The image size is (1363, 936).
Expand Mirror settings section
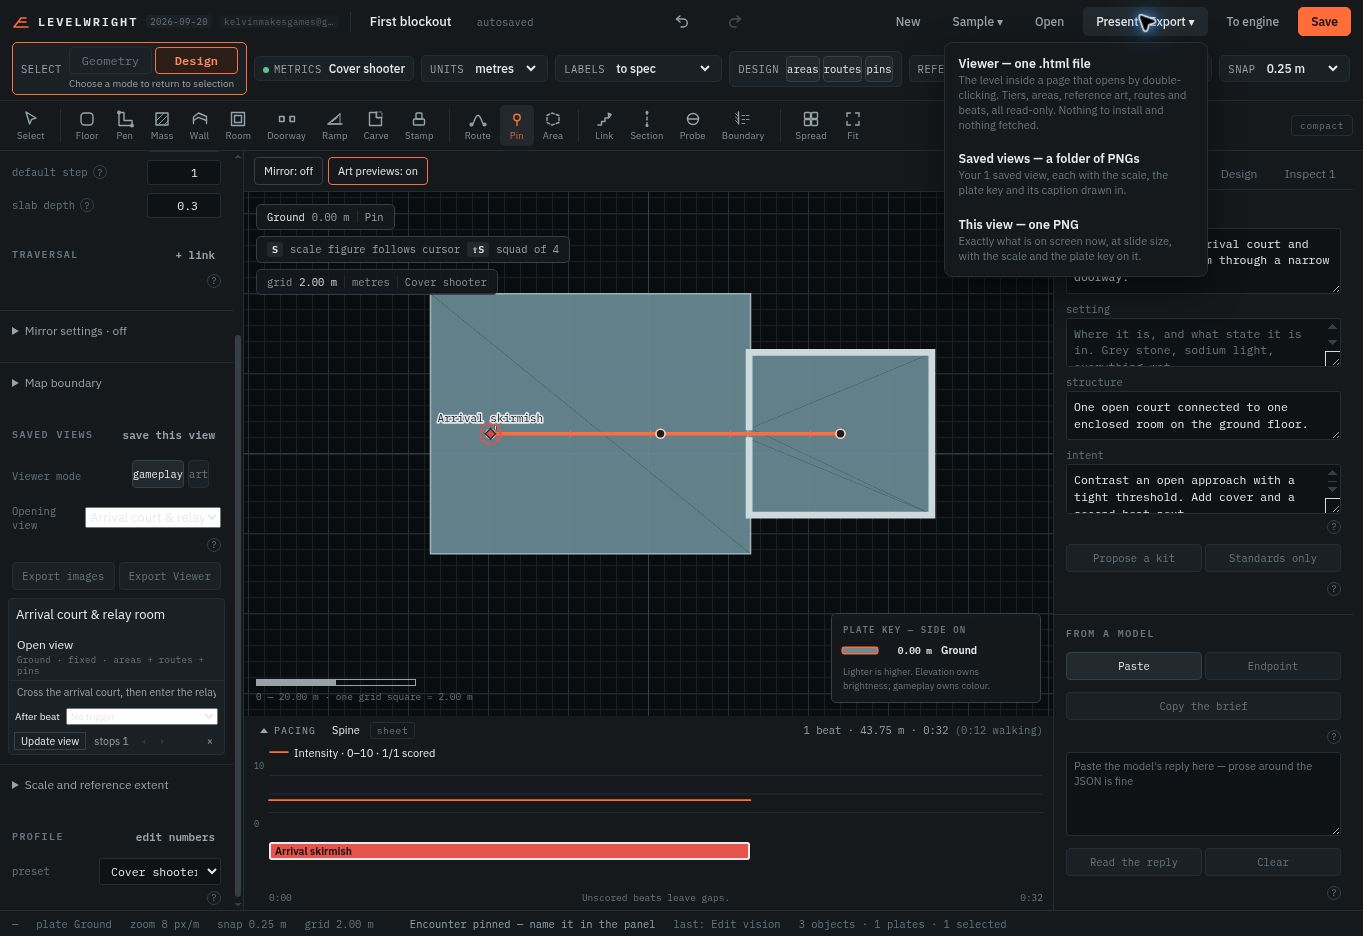coord(70,331)
